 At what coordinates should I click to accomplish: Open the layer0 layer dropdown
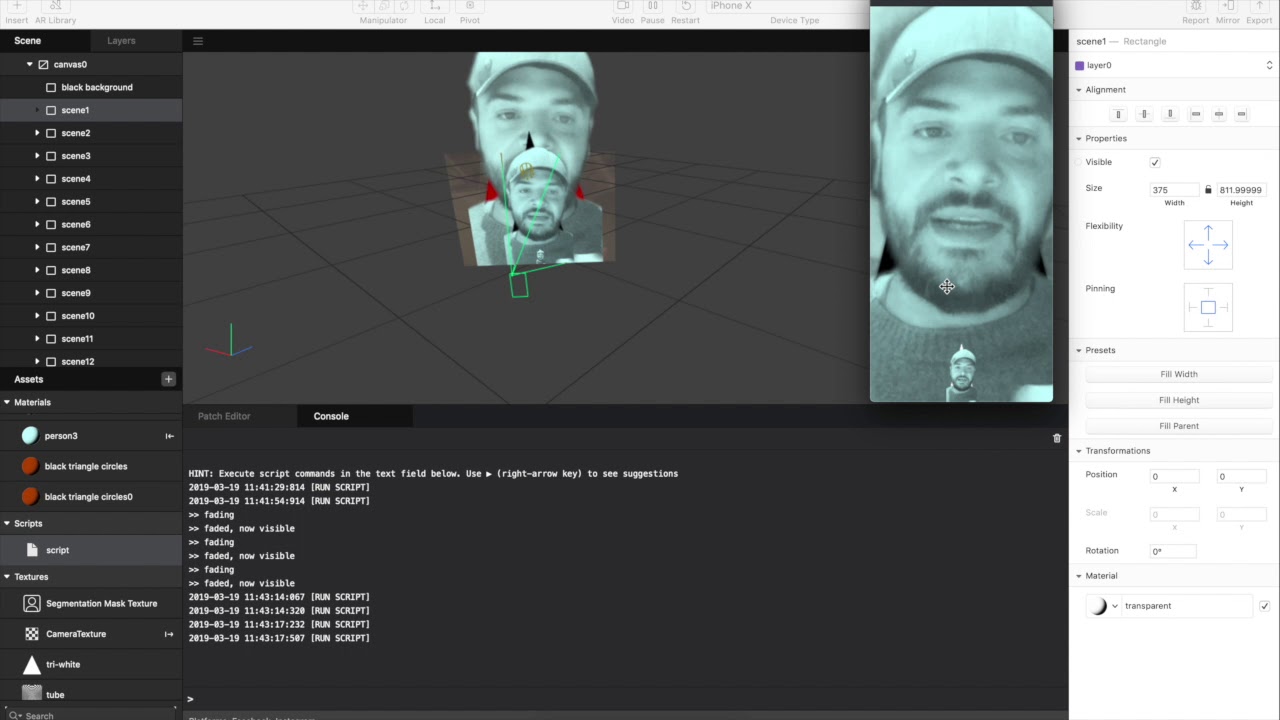pyautogui.click(x=1175, y=65)
